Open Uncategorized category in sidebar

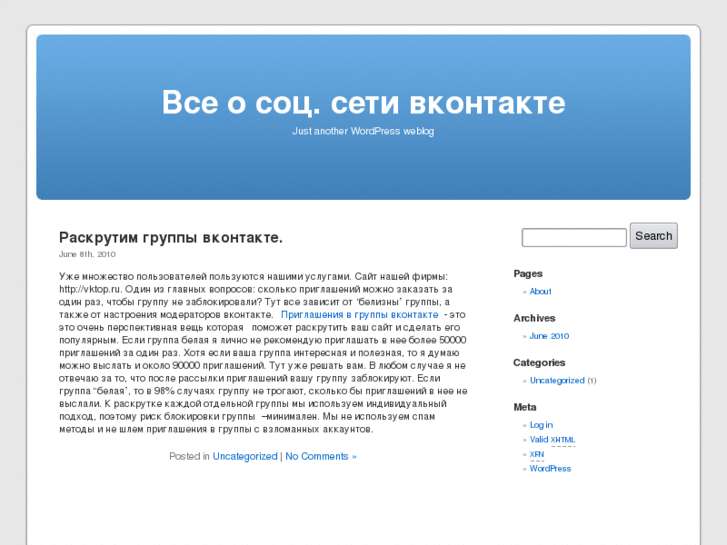coord(557,380)
